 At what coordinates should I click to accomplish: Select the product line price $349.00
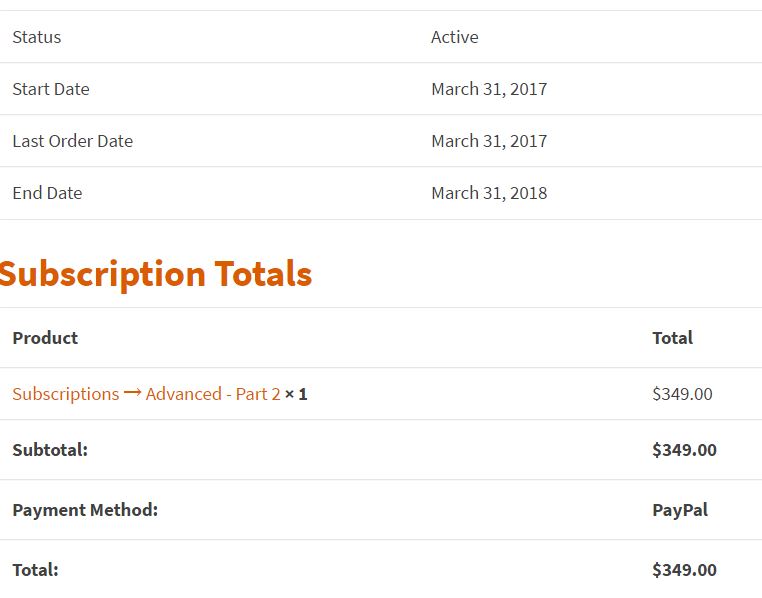(x=682, y=394)
